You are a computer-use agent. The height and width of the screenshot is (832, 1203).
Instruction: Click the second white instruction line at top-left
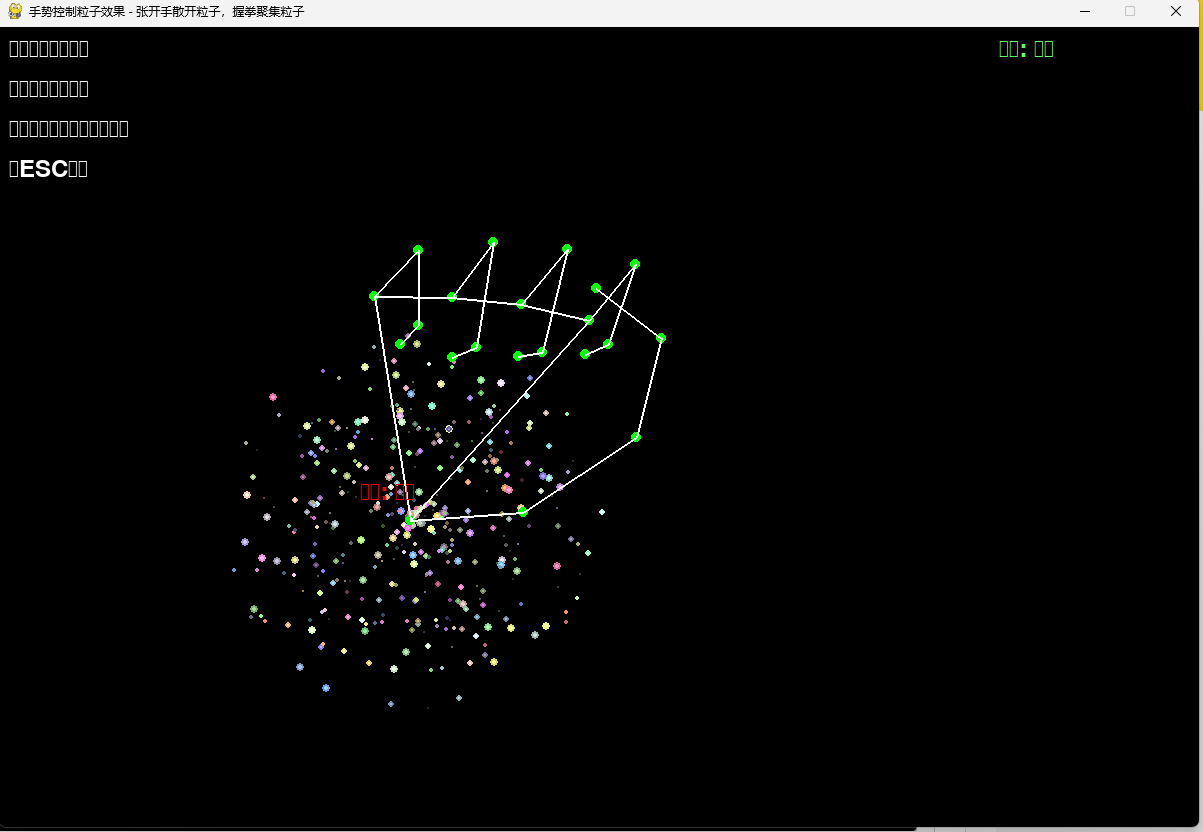point(48,88)
